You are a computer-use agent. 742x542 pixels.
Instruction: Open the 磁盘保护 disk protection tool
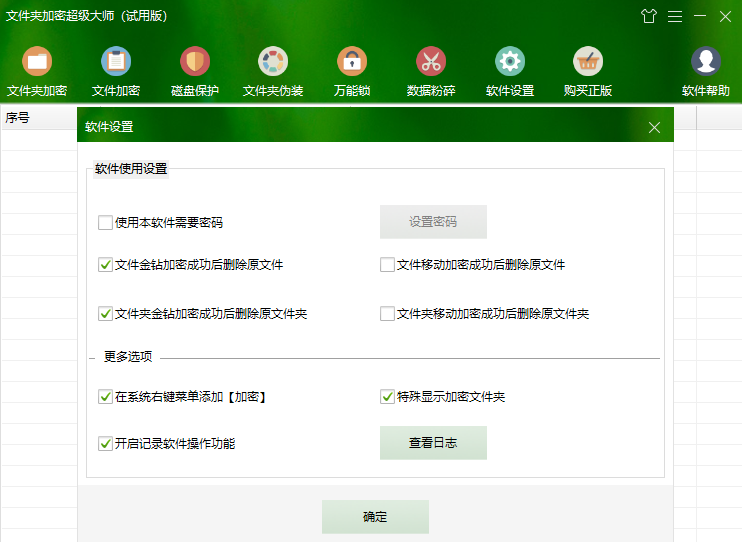[x=195, y=62]
